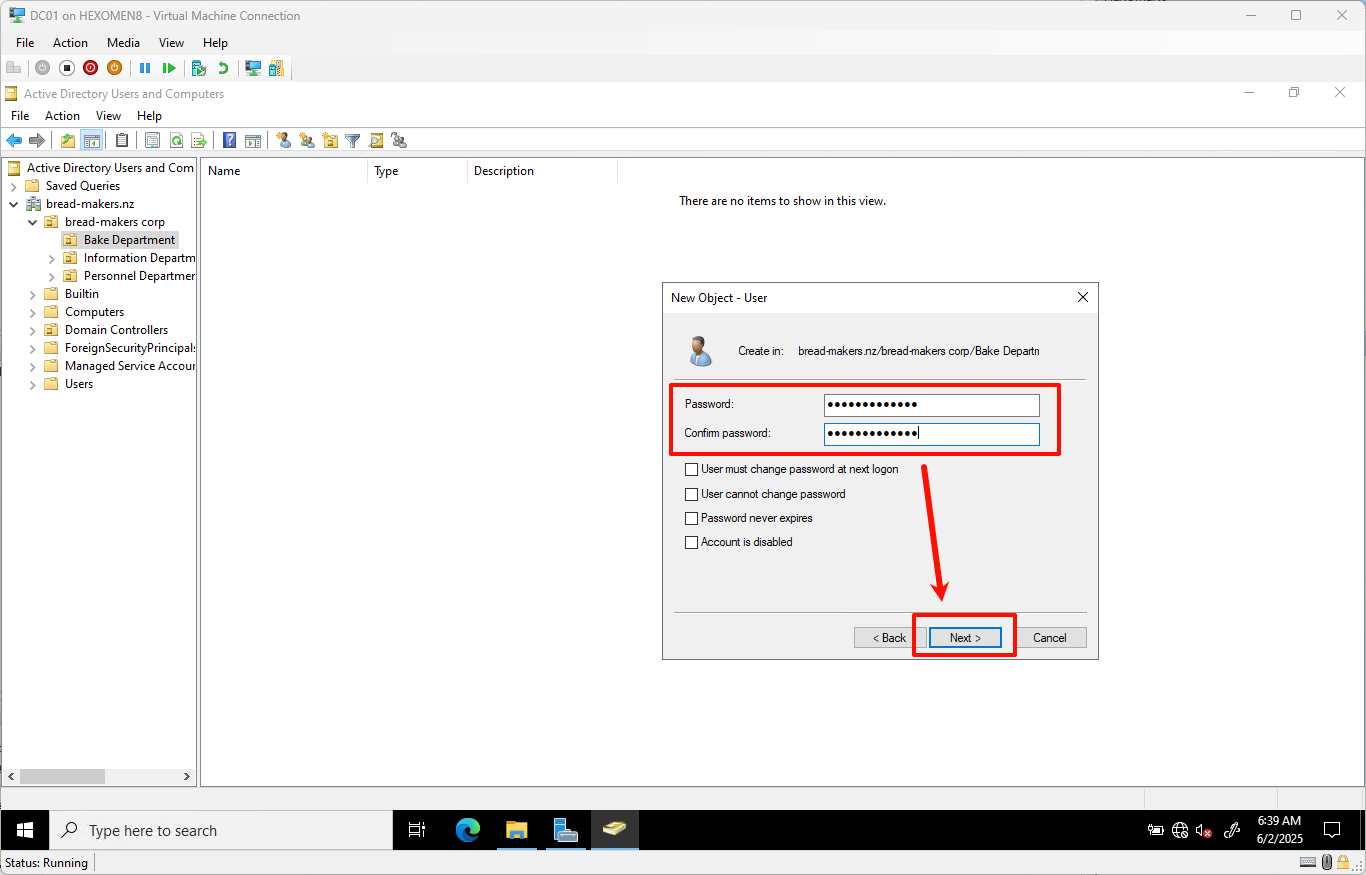Open the ADUC Action menu
This screenshot has width=1366, height=875.
tap(62, 116)
